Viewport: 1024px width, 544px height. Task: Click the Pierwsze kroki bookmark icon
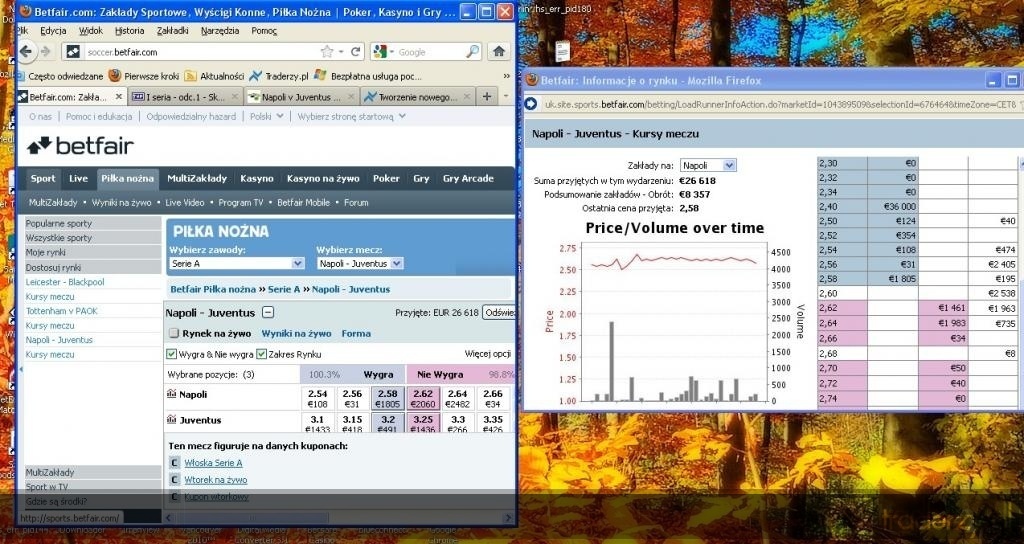click(x=115, y=76)
